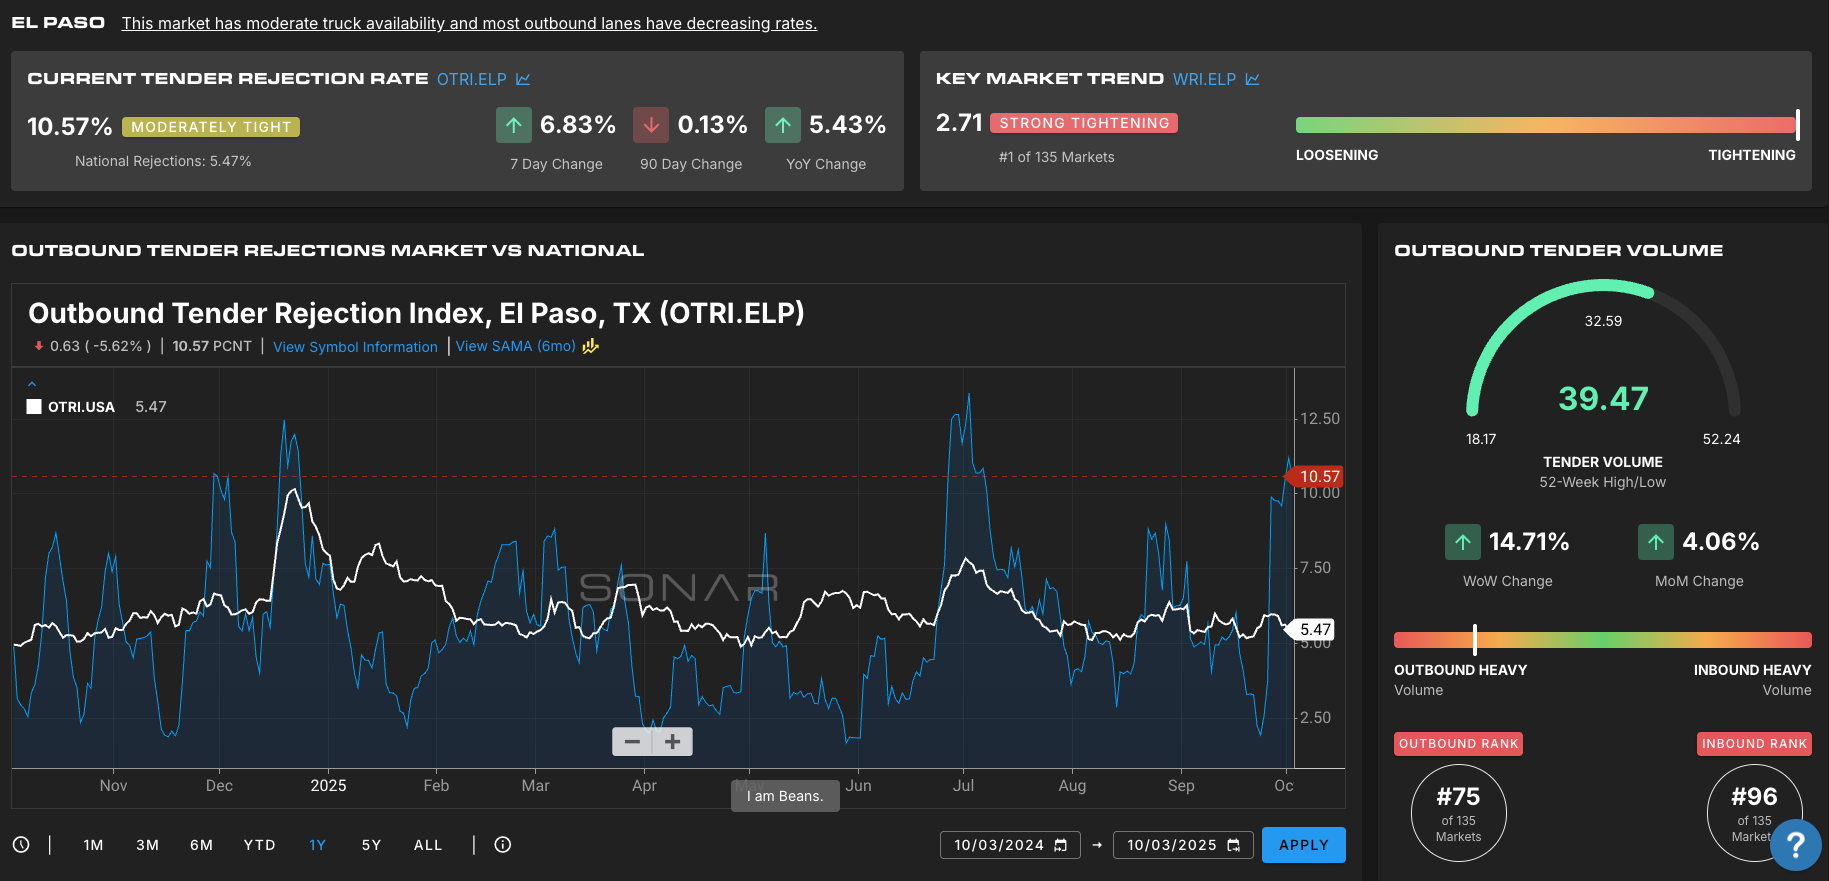Open the OTRI.ELP chart icon
This screenshot has height=881, width=1829.
point(522,79)
